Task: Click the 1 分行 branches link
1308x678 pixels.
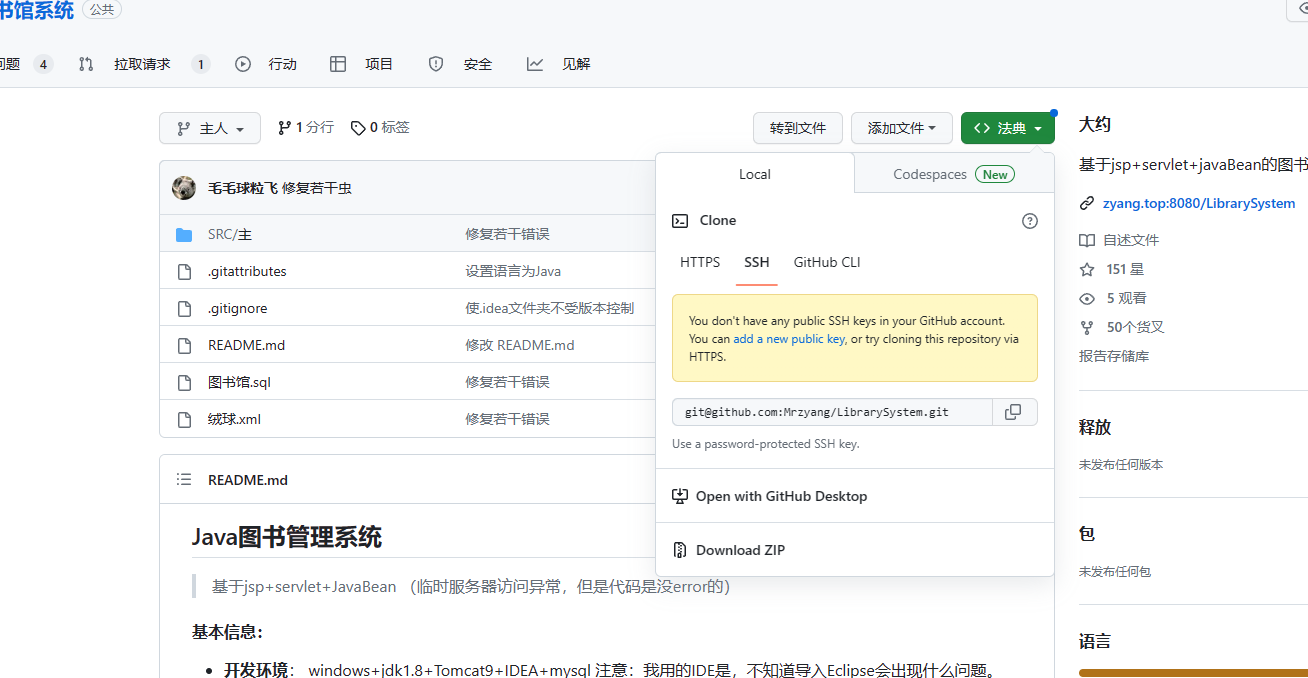Action: pyautogui.click(x=306, y=128)
